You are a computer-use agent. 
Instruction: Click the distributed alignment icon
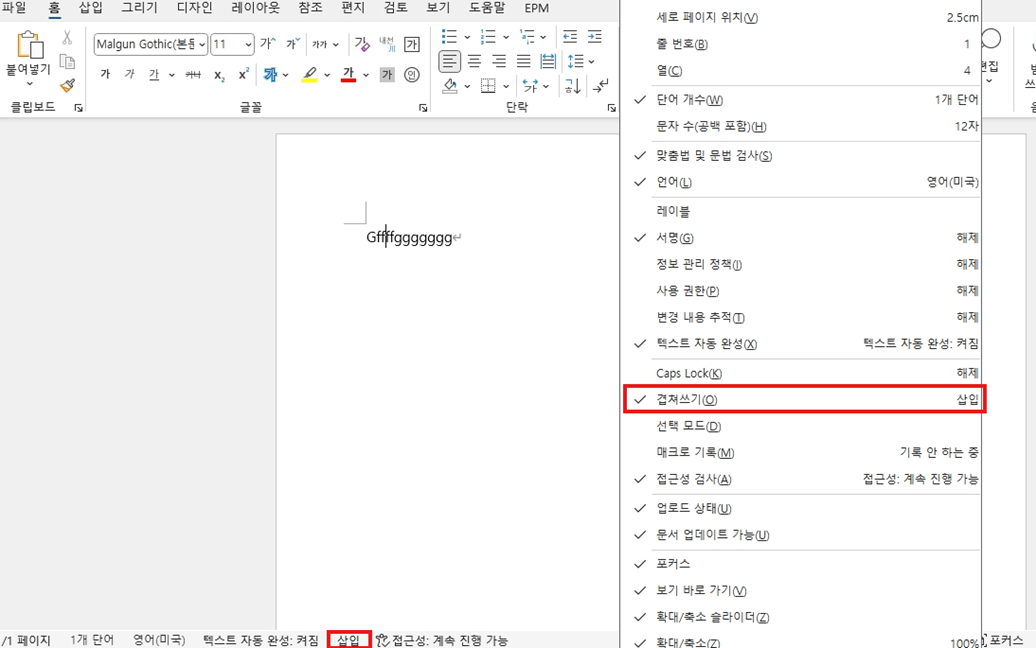point(548,61)
